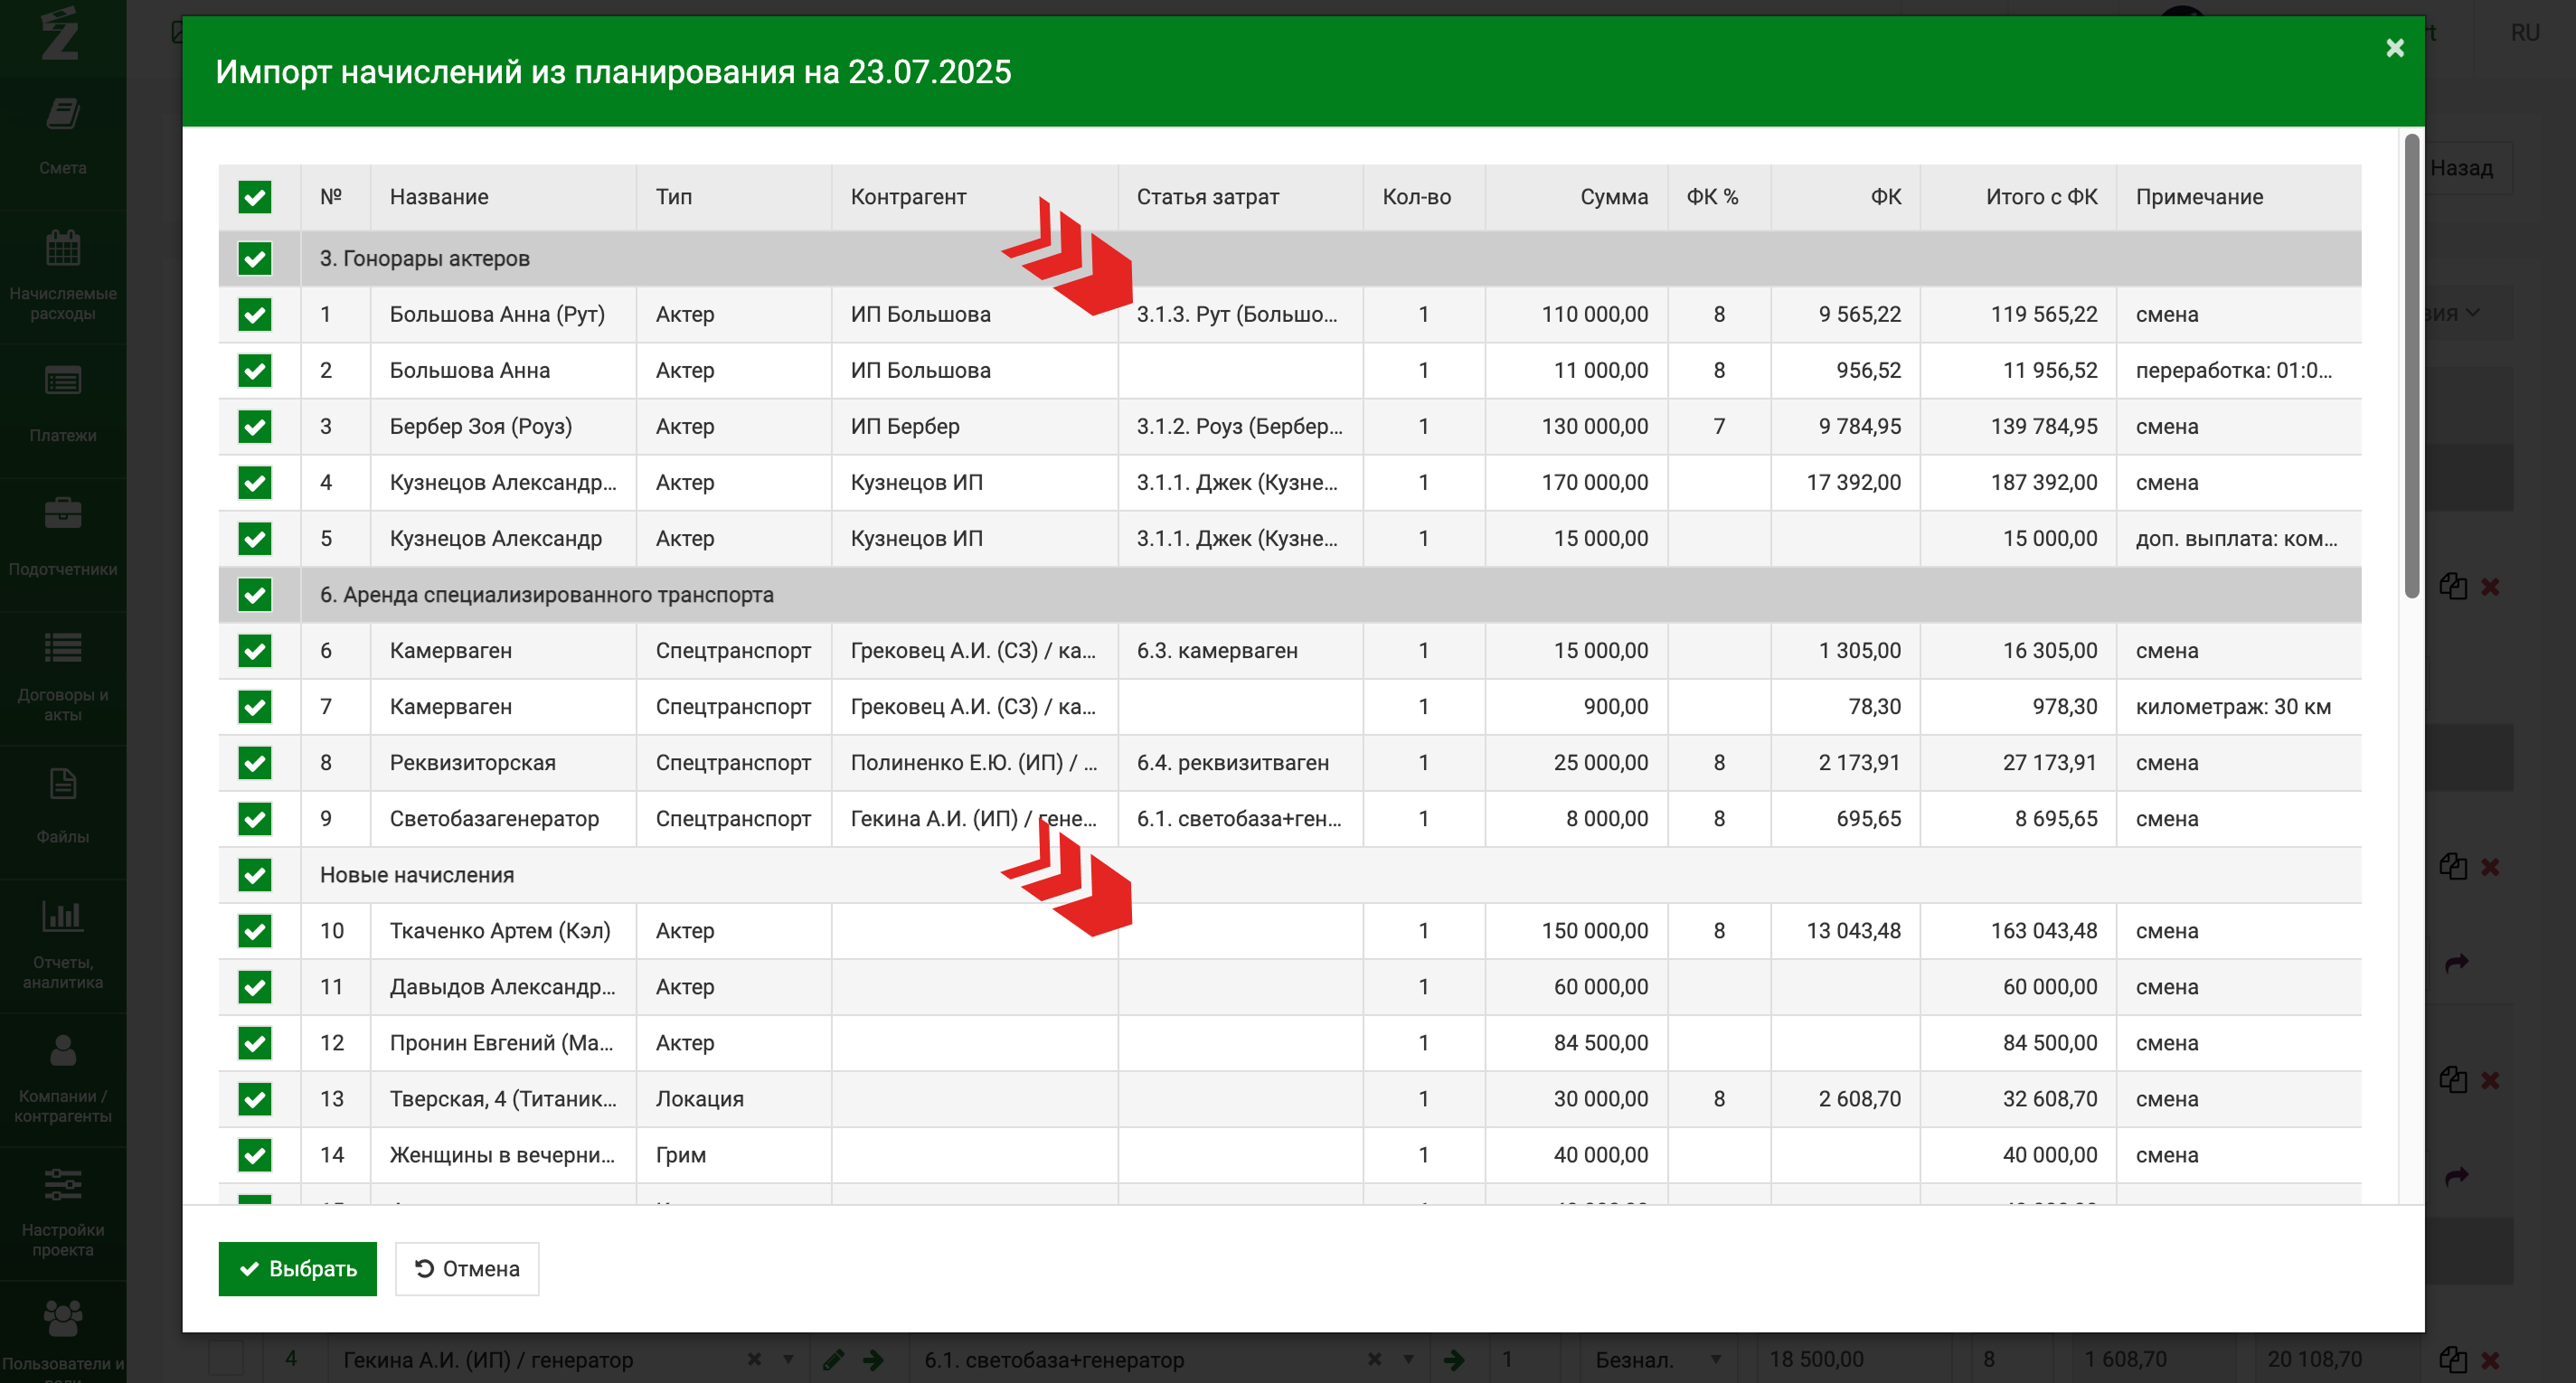Open Отчеты, аналитика chart icon
The height and width of the screenshot is (1383, 2576).
pos(62,916)
